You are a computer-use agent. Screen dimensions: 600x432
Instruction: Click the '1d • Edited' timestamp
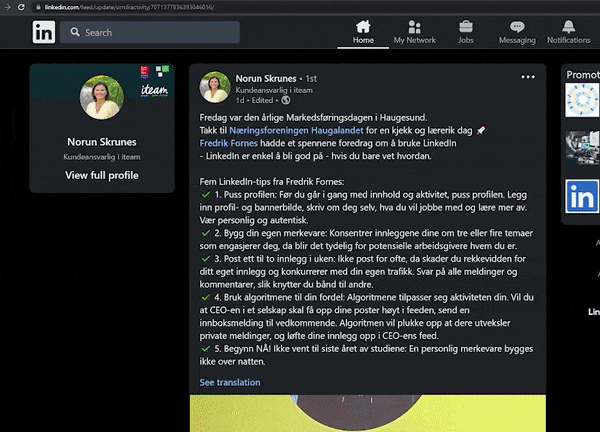[255, 100]
